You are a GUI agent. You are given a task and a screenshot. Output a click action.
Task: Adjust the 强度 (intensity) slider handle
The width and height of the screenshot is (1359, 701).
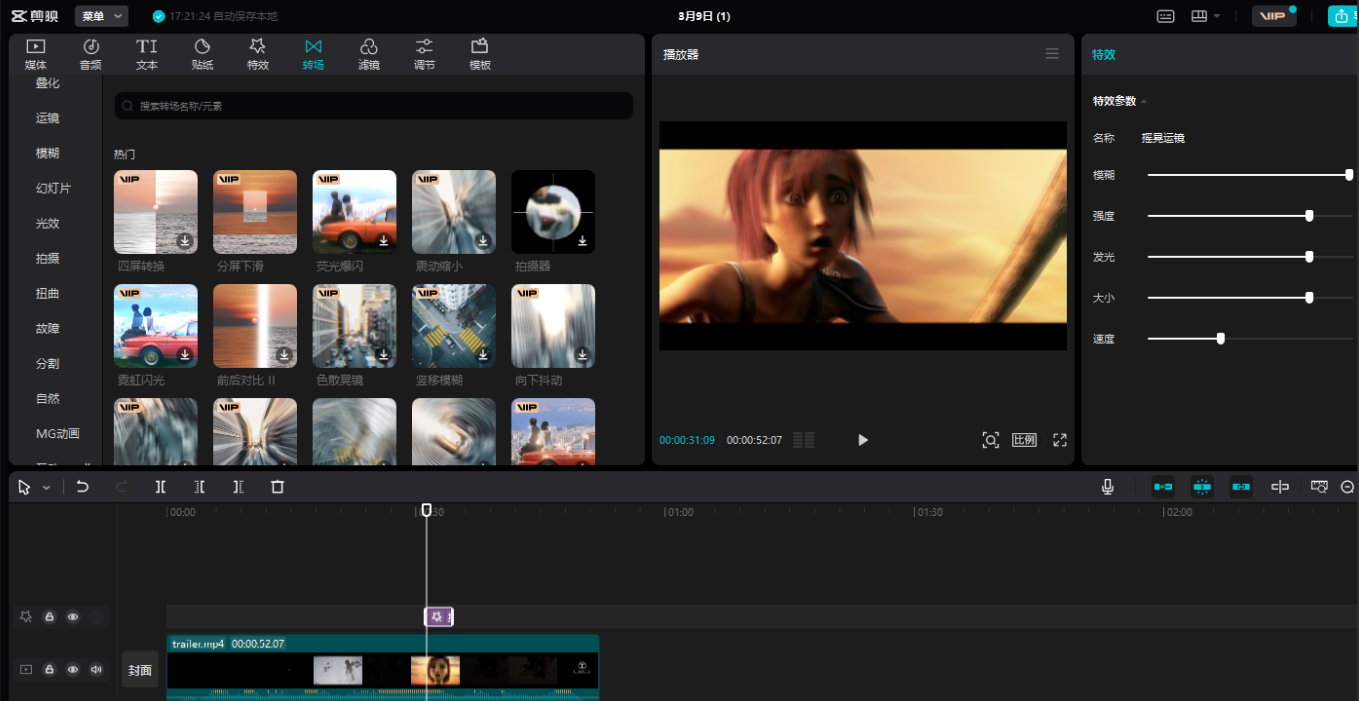click(x=1309, y=216)
